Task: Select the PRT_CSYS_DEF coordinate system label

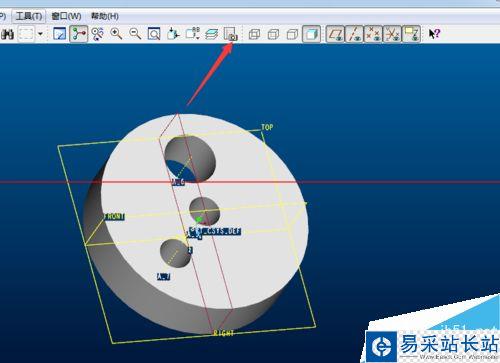Action: coord(215,231)
